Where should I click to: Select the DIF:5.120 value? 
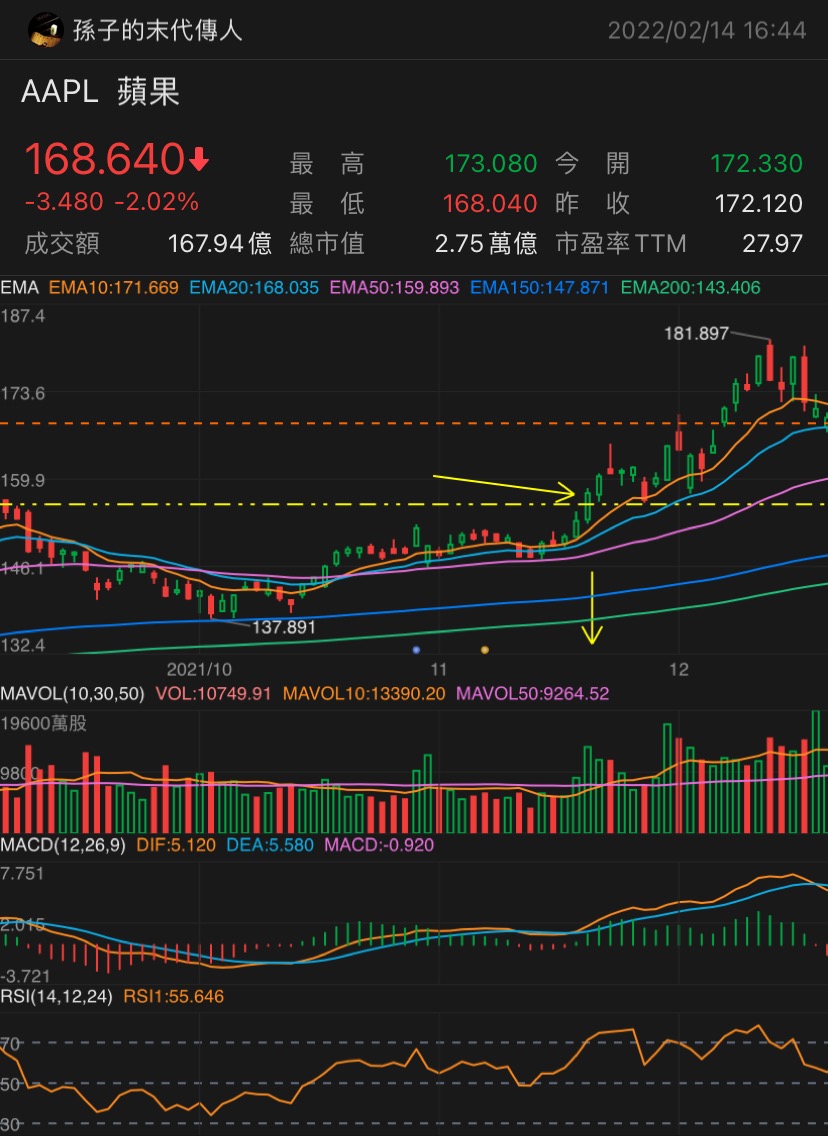pyautogui.click(x=176, y=845)
